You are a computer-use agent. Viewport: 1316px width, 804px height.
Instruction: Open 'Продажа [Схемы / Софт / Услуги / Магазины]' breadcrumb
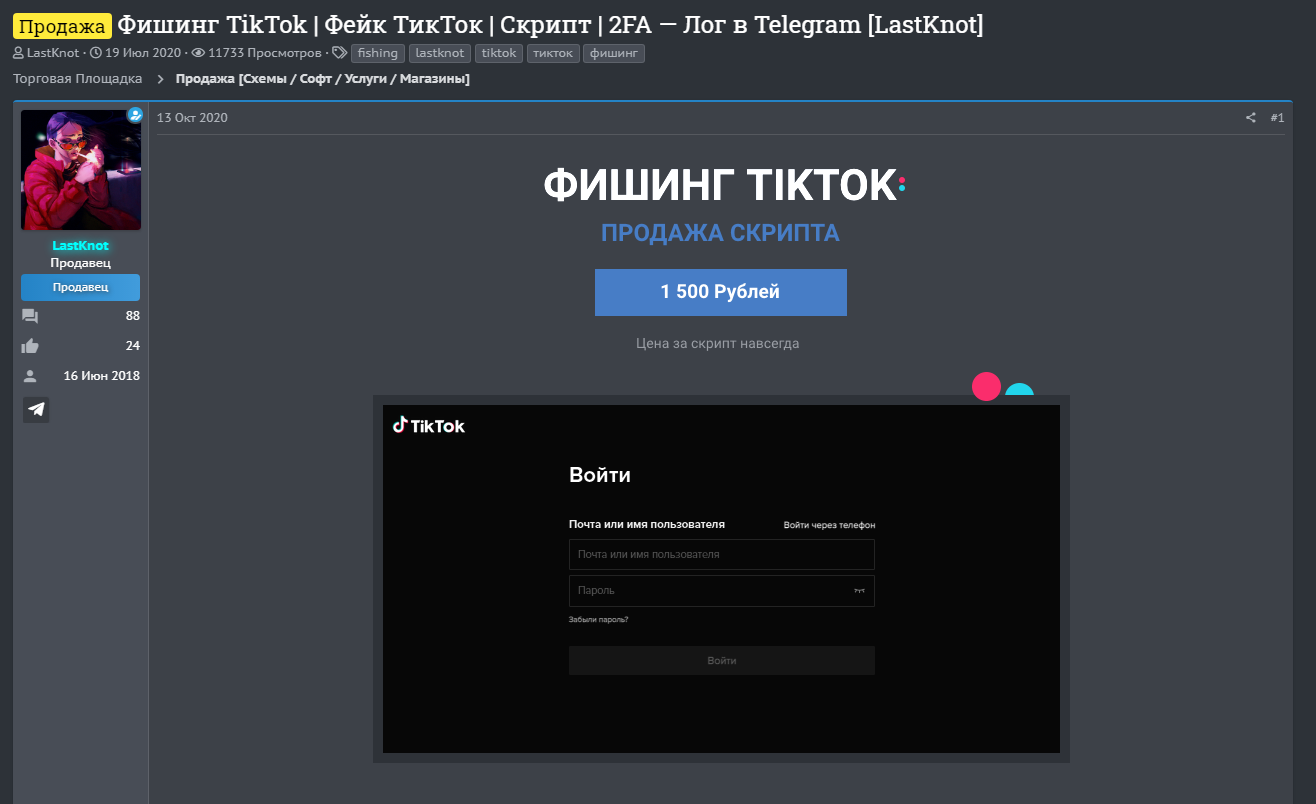(323, 79)
